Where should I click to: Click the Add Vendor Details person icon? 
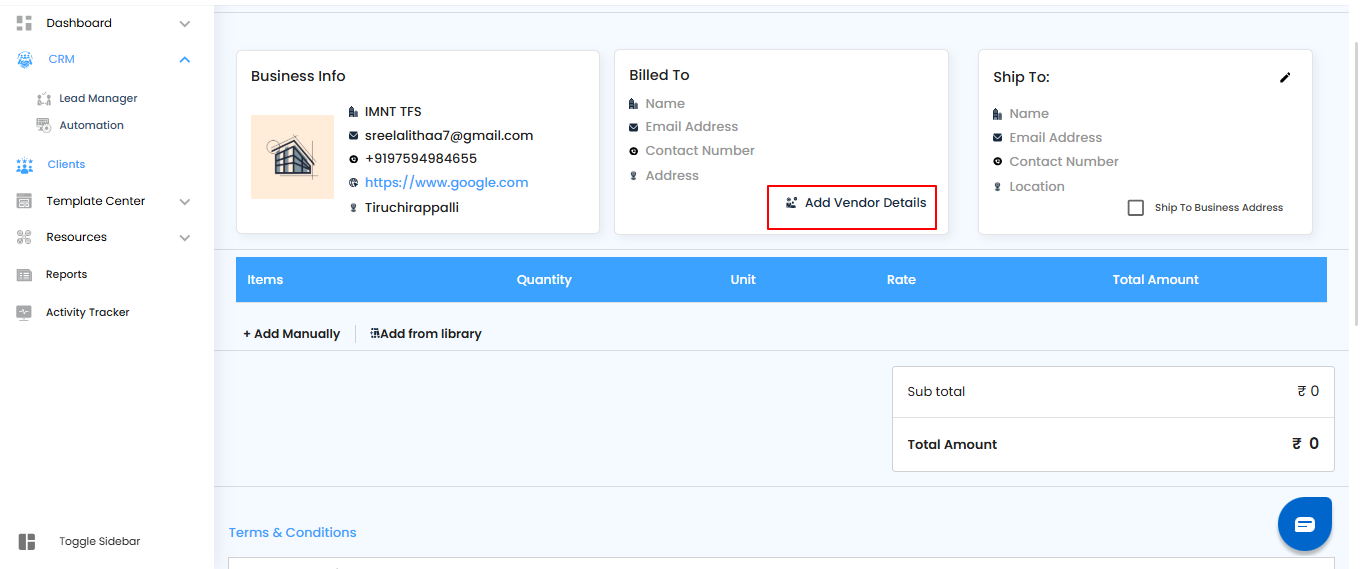[x=791, y=203]
